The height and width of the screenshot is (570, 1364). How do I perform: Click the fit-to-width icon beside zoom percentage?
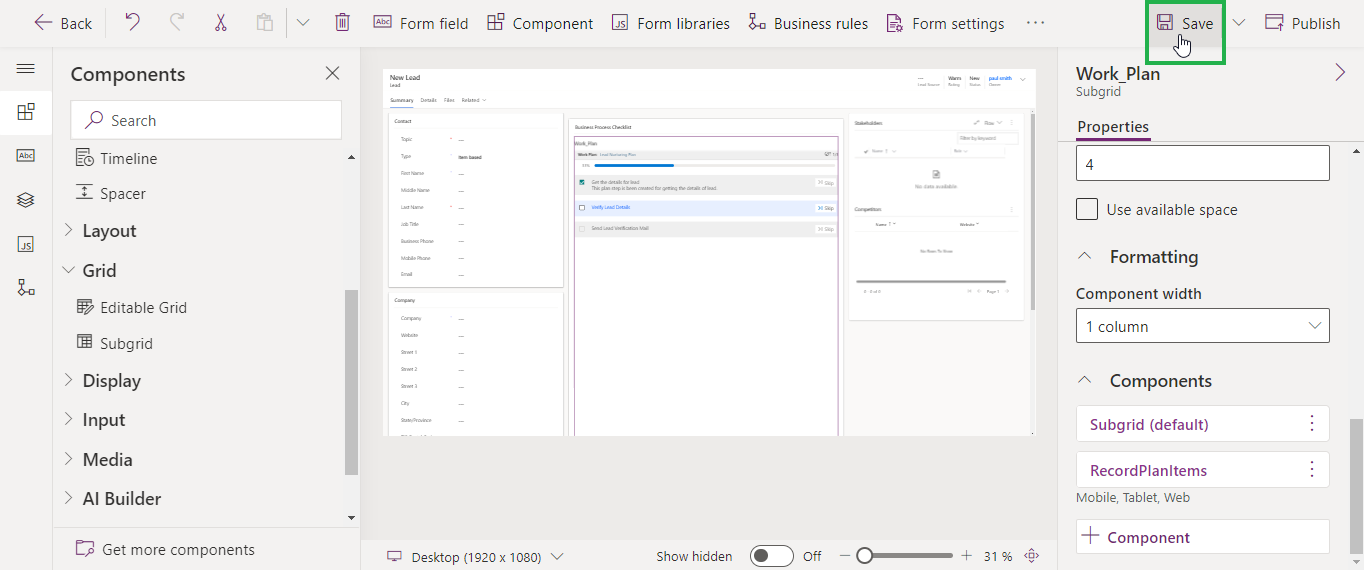click(1032, 556)
